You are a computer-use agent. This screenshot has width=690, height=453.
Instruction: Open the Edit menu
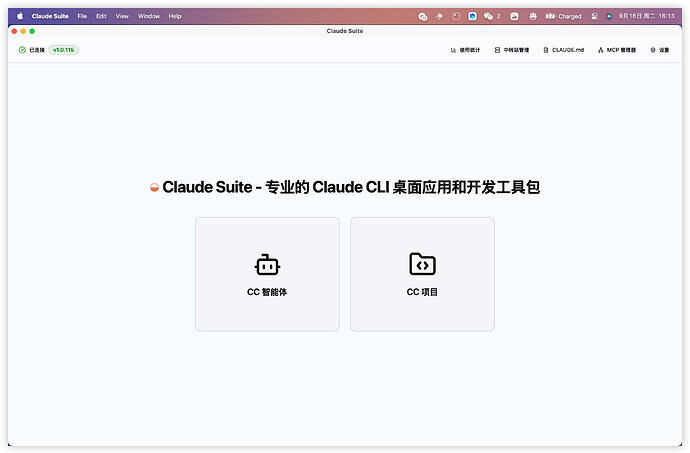tap(101, 16)
